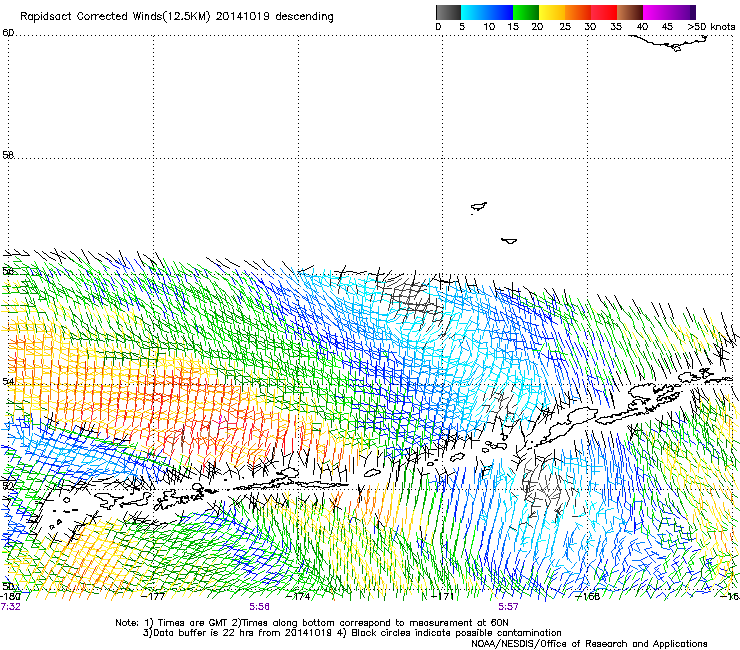Click the smaller island outline below 57N

[509, 241]
